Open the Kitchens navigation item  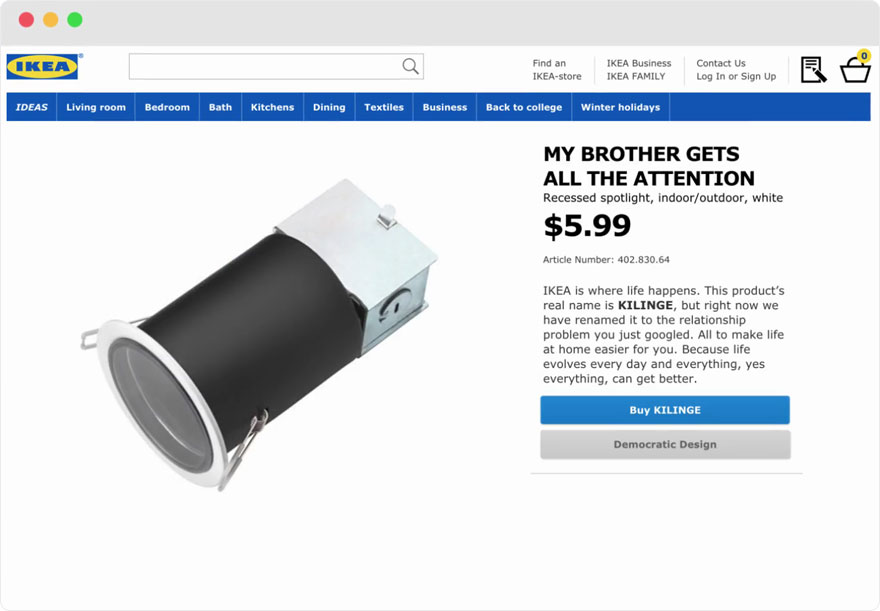272,107
